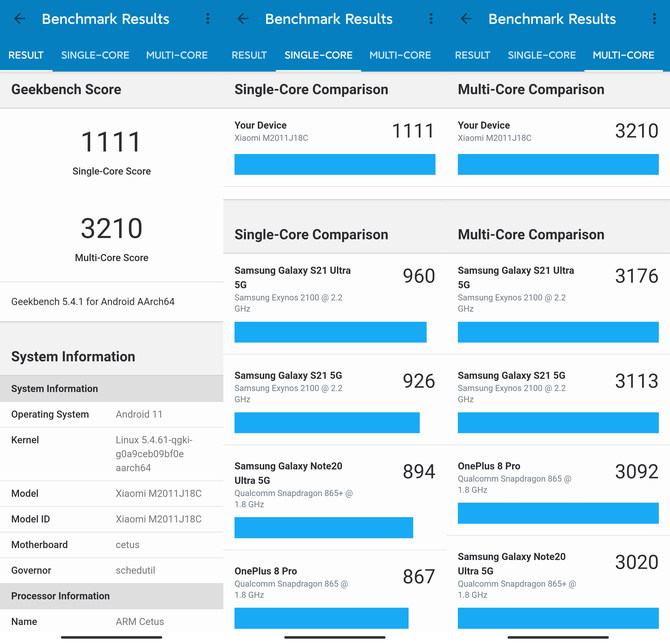Open the overflow menu in the left panel
The height and width of the screenshot is (643, 670).
point(208,18)
